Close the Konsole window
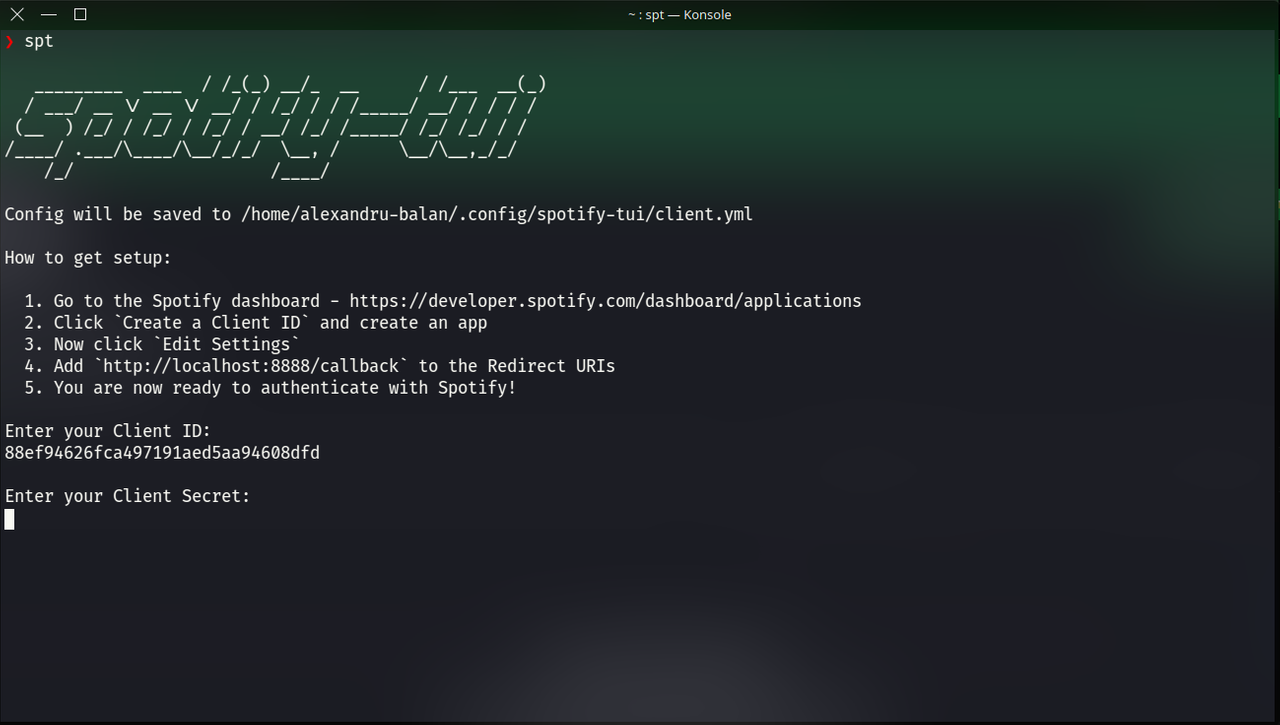 click(17, 14)
